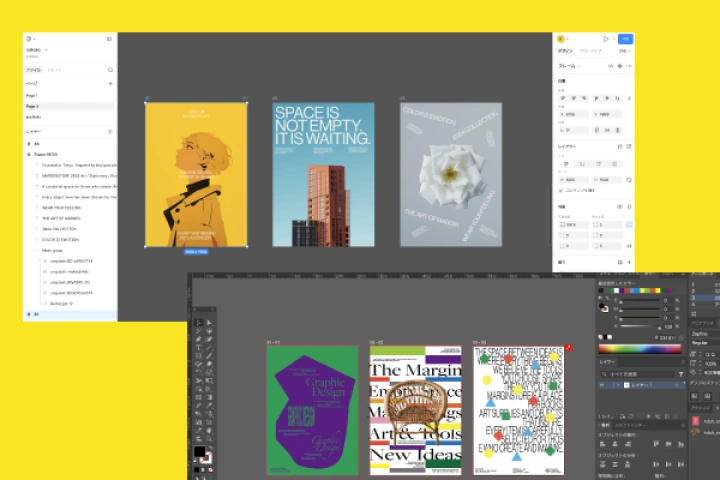Select レイヤー 1 in Illustrator layers panel
Image resolution: width=720 pixels, height=480 pixels.
(x=643, y=385)
